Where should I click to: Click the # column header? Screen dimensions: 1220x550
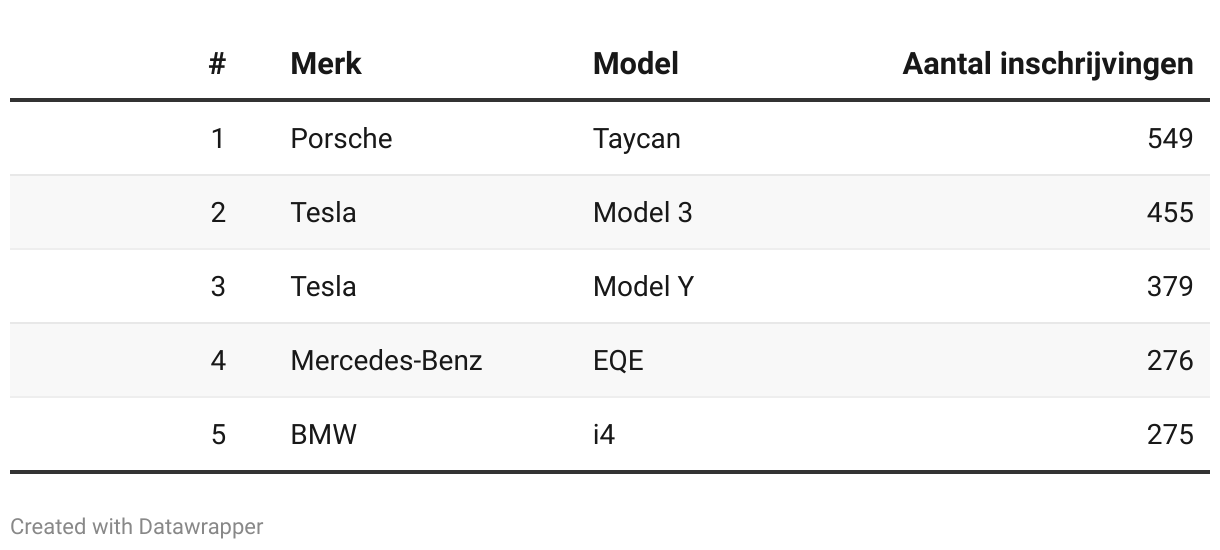[217, 64]
